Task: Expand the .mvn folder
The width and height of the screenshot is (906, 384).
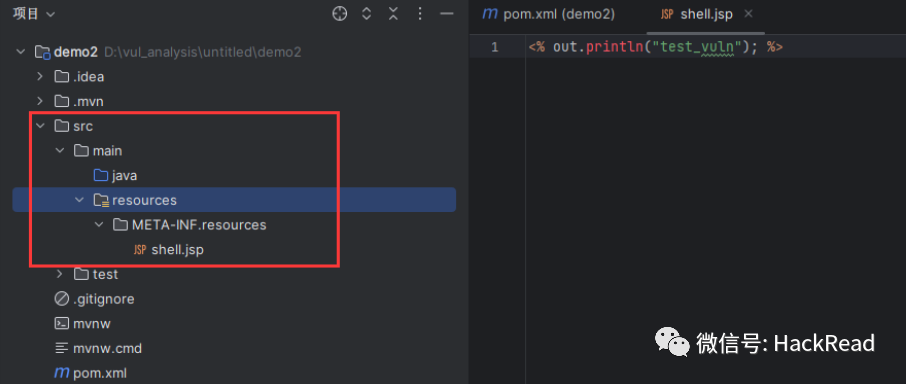Action: 40,101
